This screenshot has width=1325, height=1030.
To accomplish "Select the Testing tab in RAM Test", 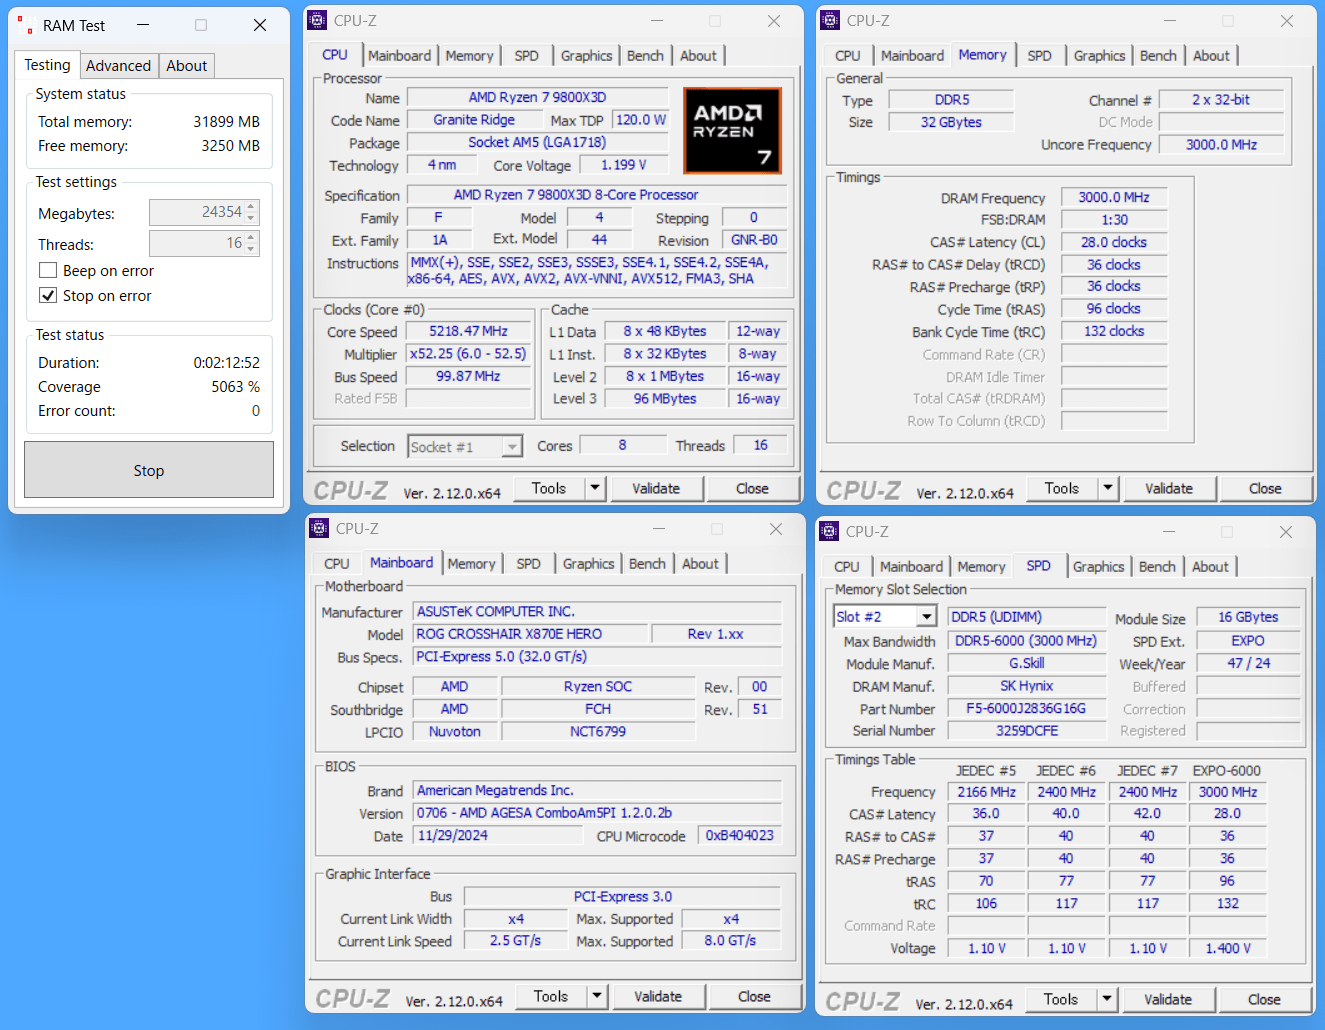I will [x=47, y=65].
